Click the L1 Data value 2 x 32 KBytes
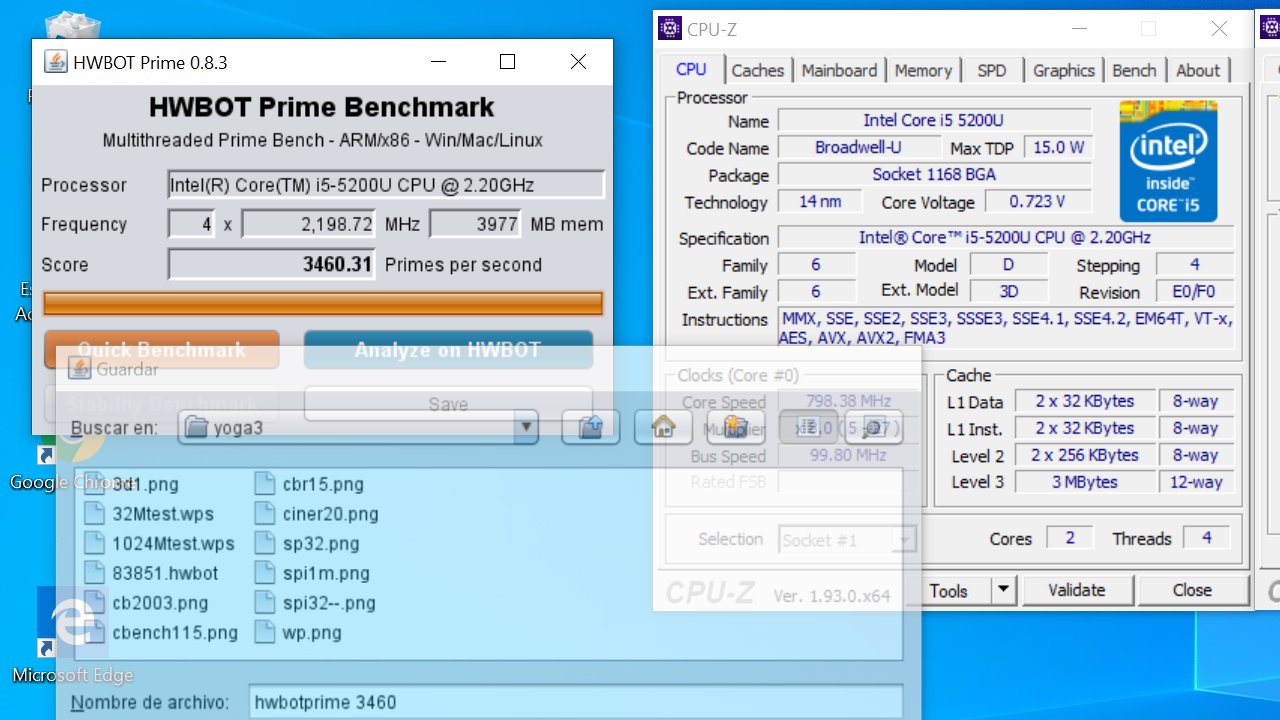Screen dimensions: 1280x720 pos(1085,401)
